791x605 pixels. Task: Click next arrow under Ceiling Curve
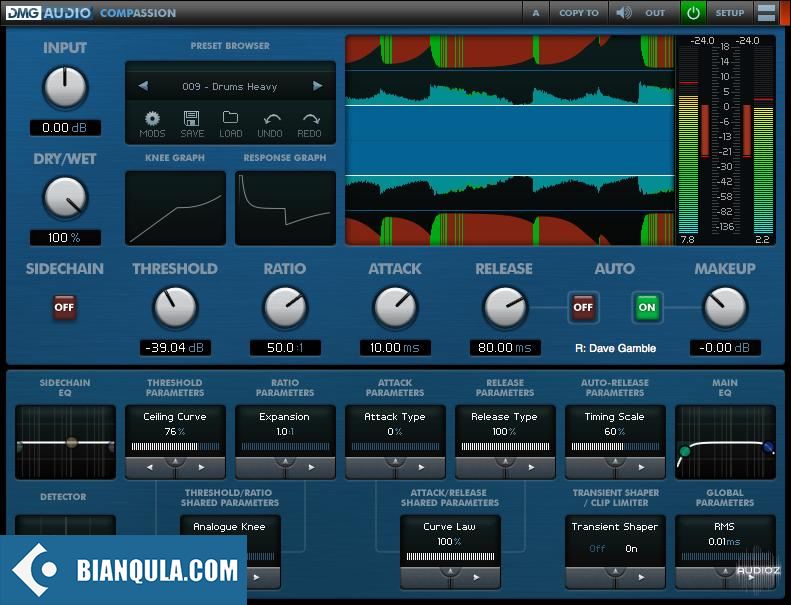pos(201,467)
